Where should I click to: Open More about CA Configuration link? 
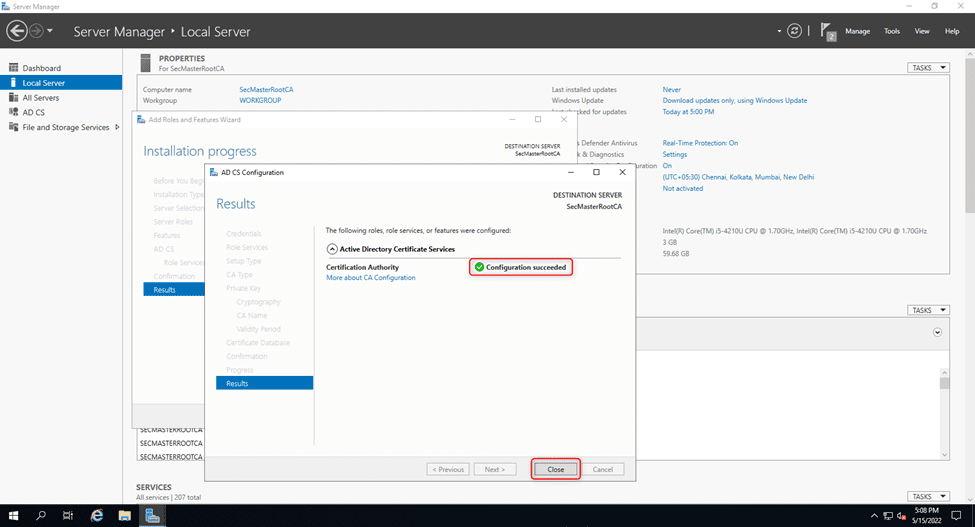pyautogui.click(x=371, y=278)
